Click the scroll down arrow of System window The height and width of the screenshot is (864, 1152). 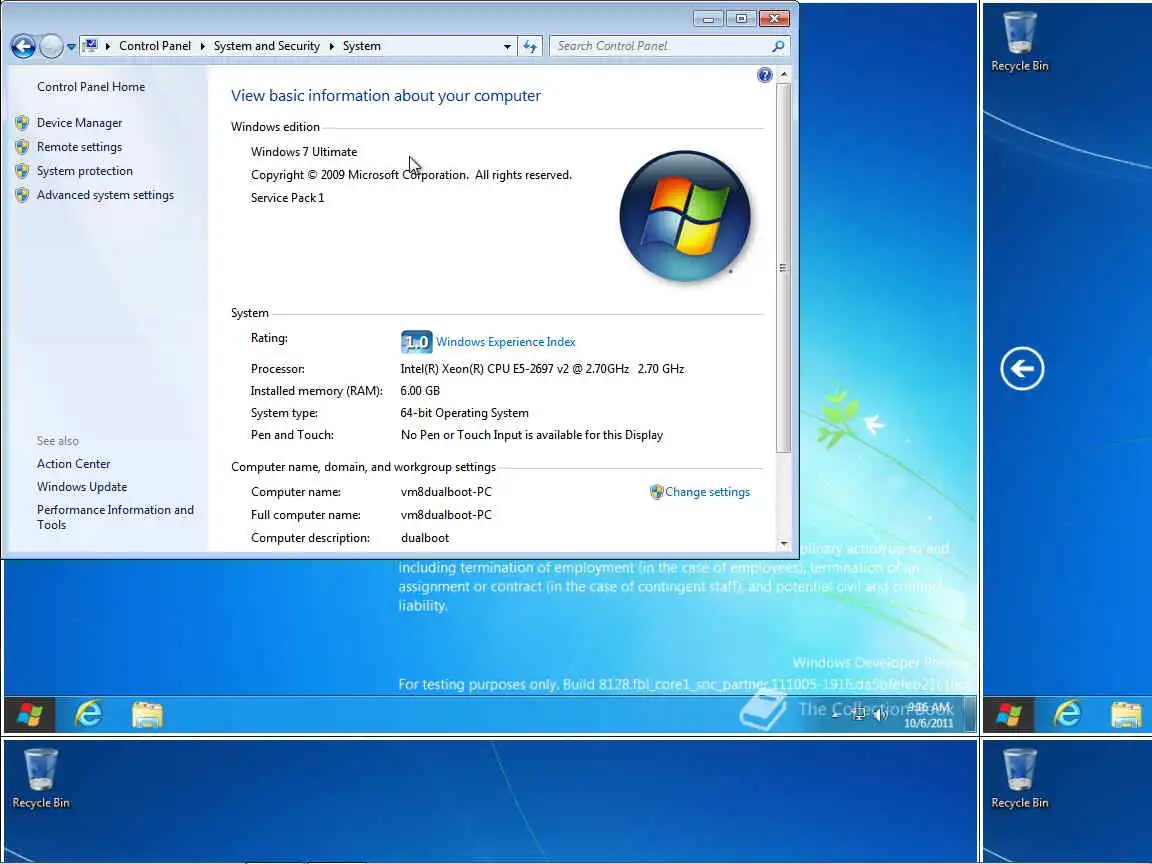pos(784,544)
